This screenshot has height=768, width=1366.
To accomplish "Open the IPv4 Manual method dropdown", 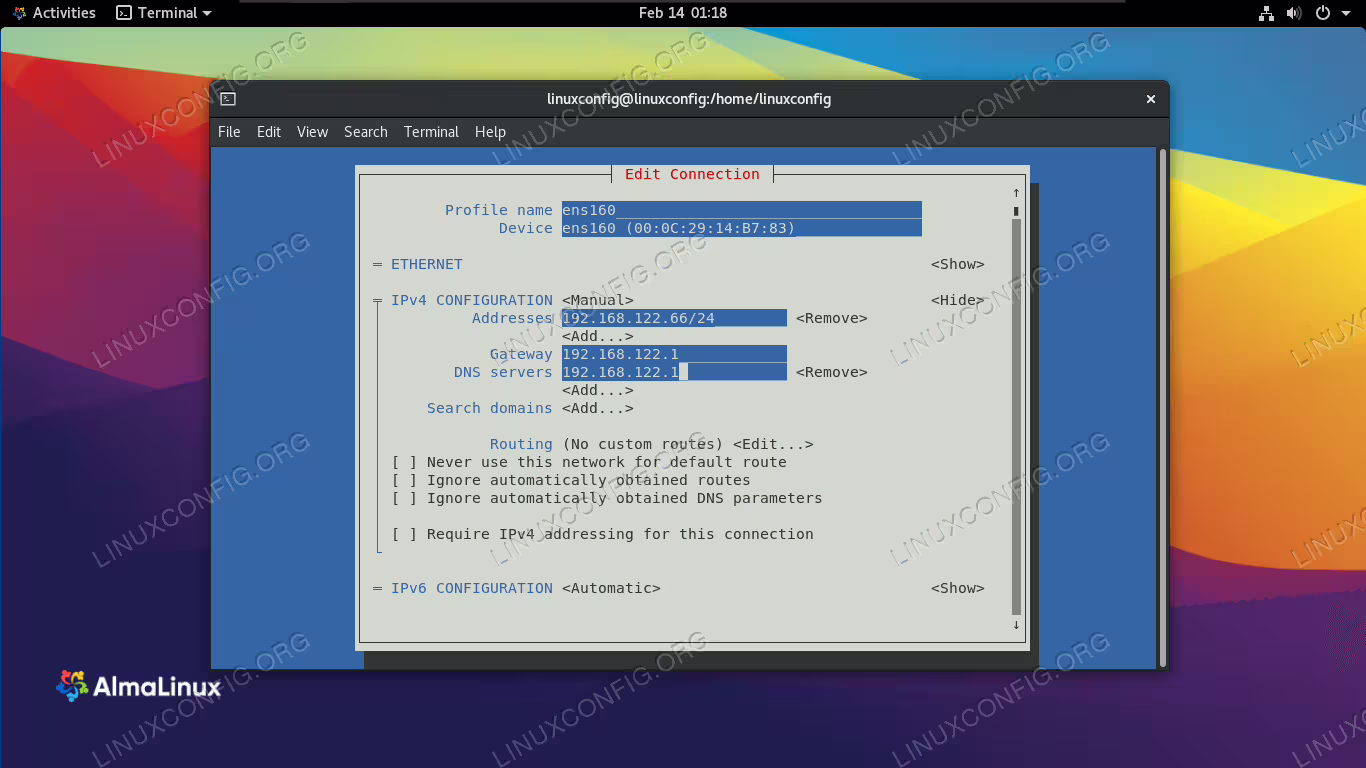I will [598, 300].
